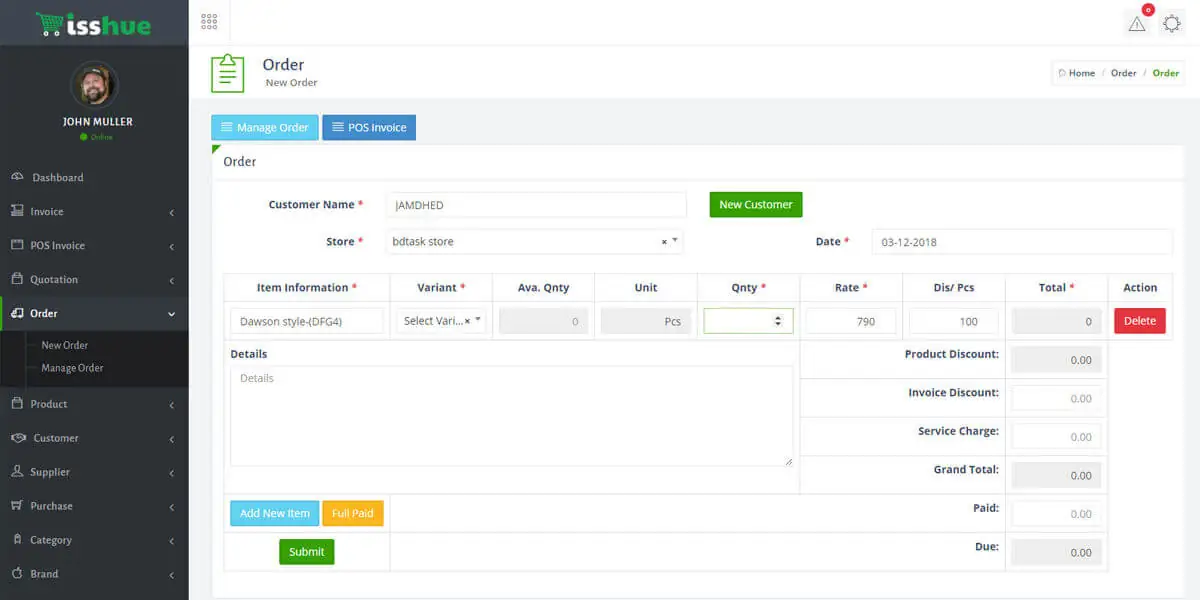Expand the Invoice sidebar menu
The width and height of the screenshot is (1200, 600).
pyautogui.click(x=171, y=212)
